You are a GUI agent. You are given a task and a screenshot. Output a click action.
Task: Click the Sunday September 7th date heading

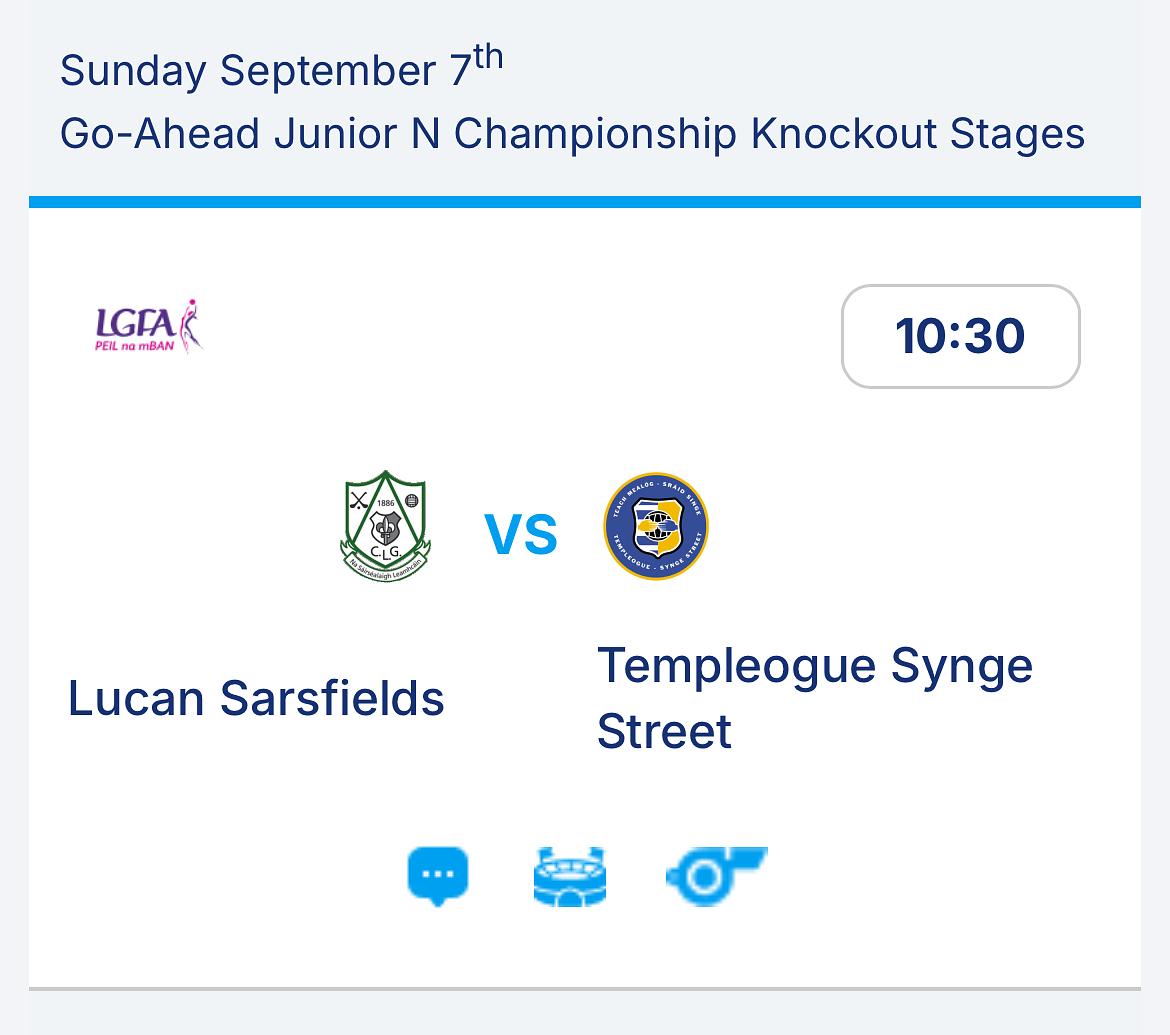point(281,68)
